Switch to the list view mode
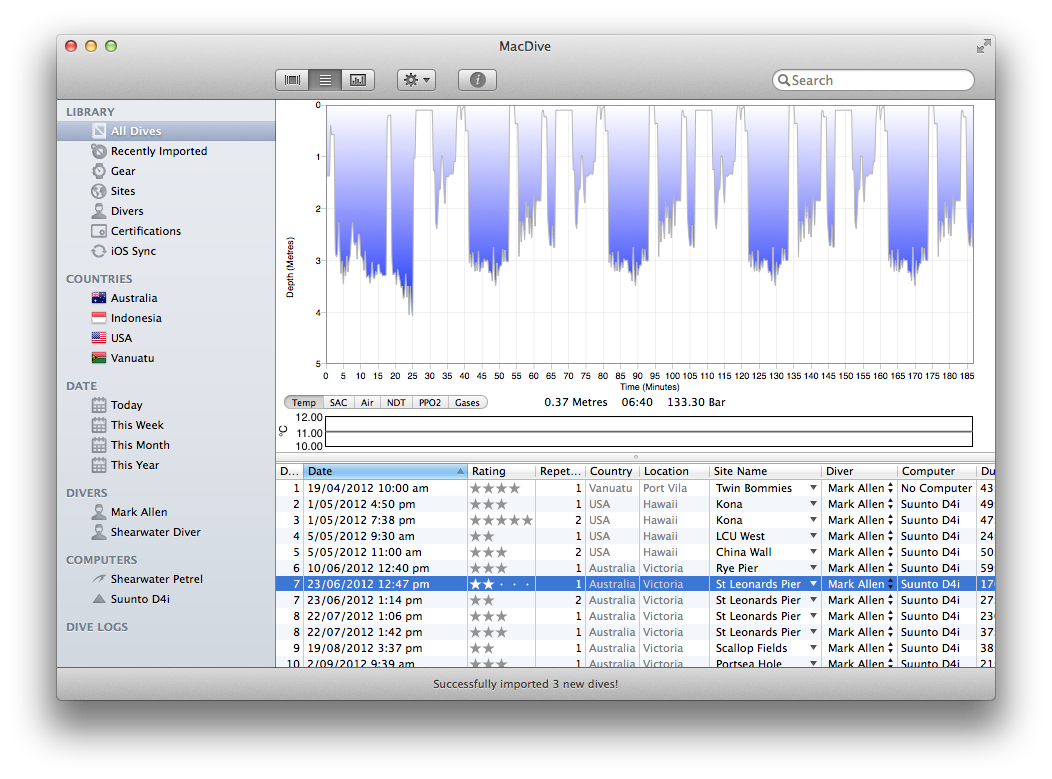The width and height of the screenshot is (1052, 779). pos(325,80)
